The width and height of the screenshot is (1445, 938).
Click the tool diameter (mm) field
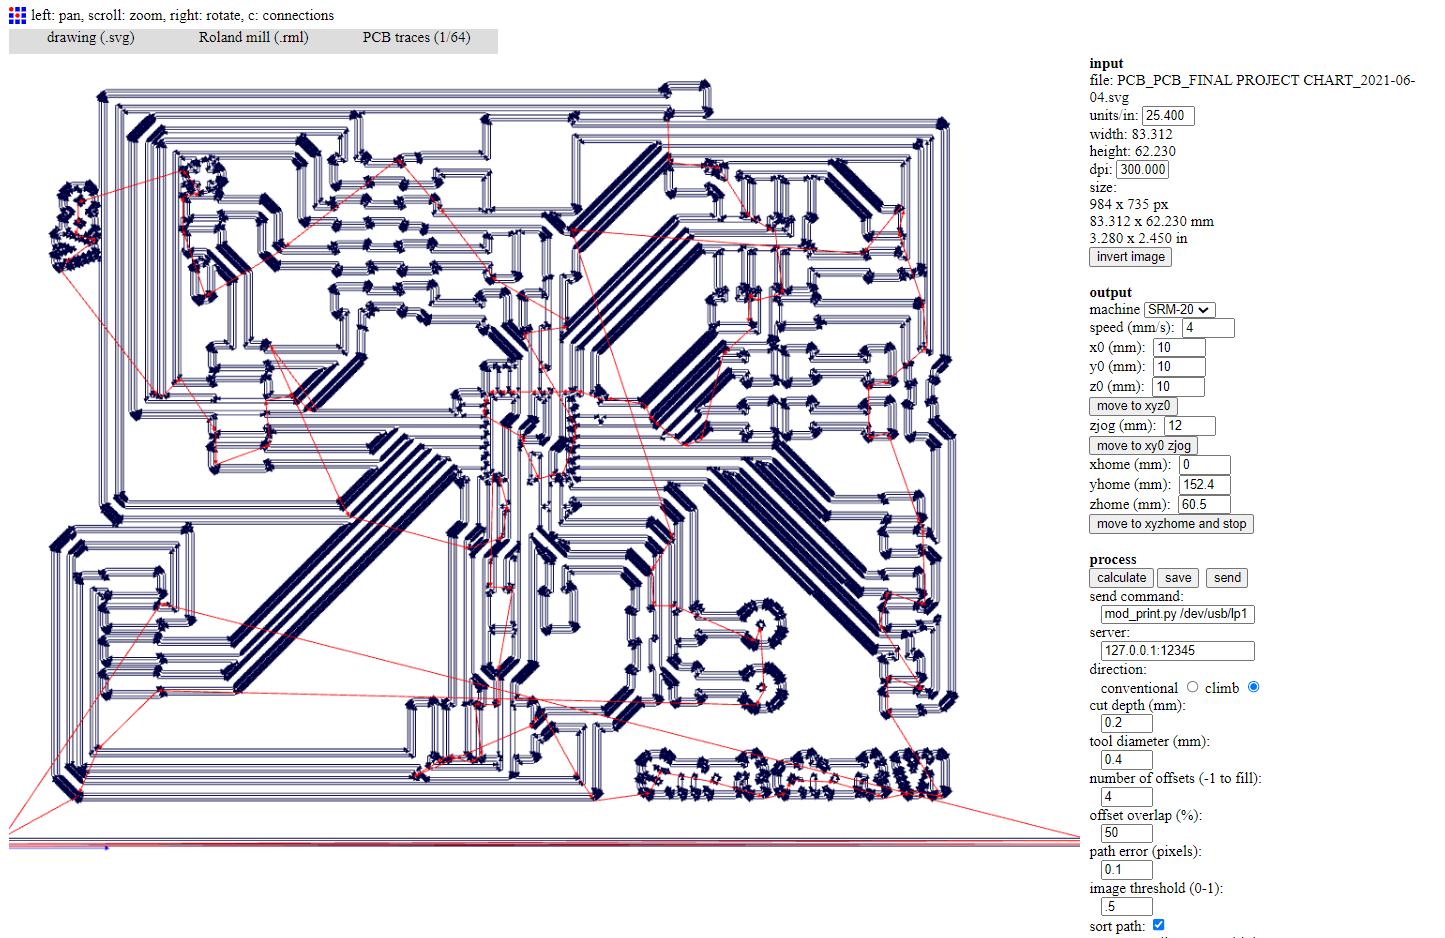point(1127,760)
